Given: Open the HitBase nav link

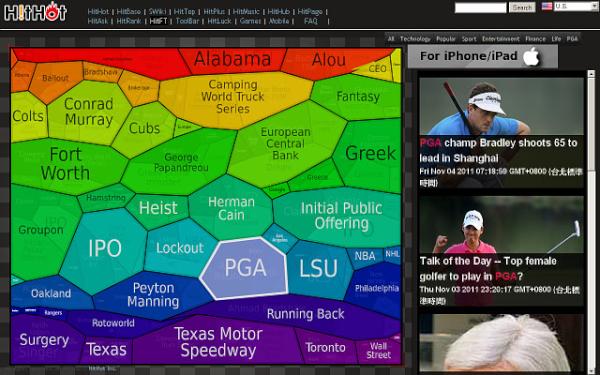Looking at the screenshot, I should pos(129,12).
